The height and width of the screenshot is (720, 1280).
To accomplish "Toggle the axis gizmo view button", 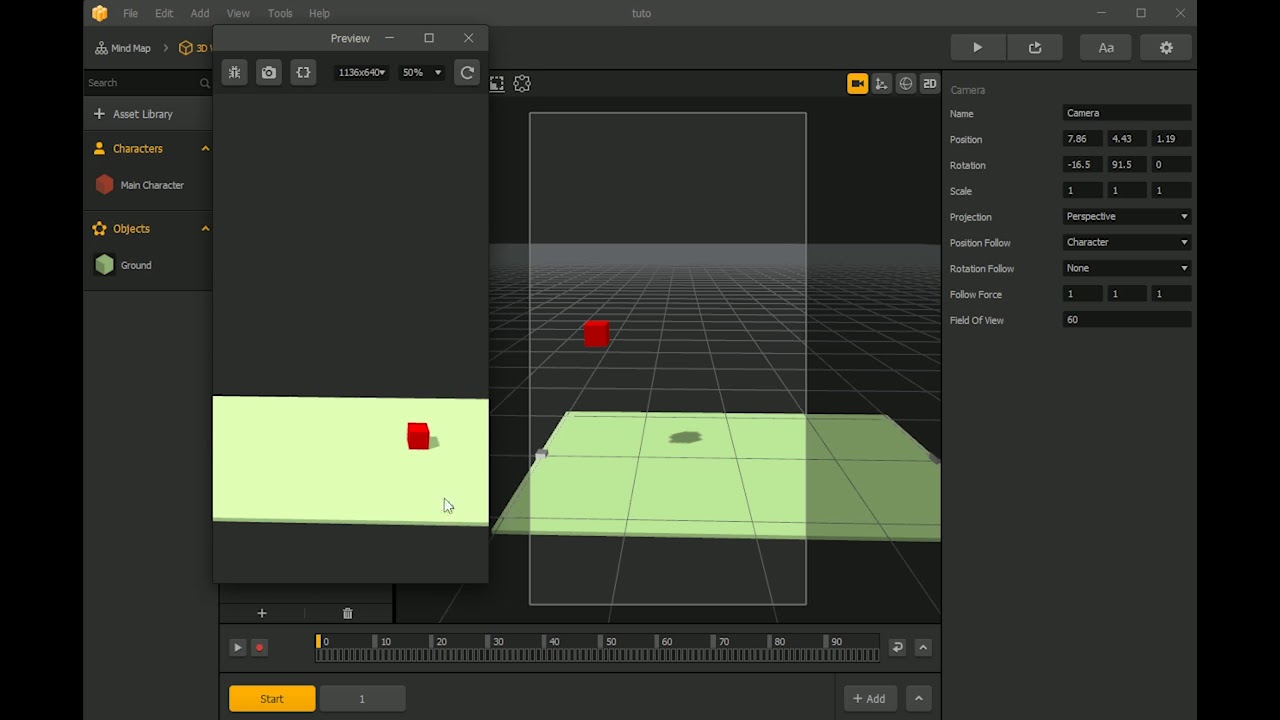I will pyautogui.click(x=881, y=84).
